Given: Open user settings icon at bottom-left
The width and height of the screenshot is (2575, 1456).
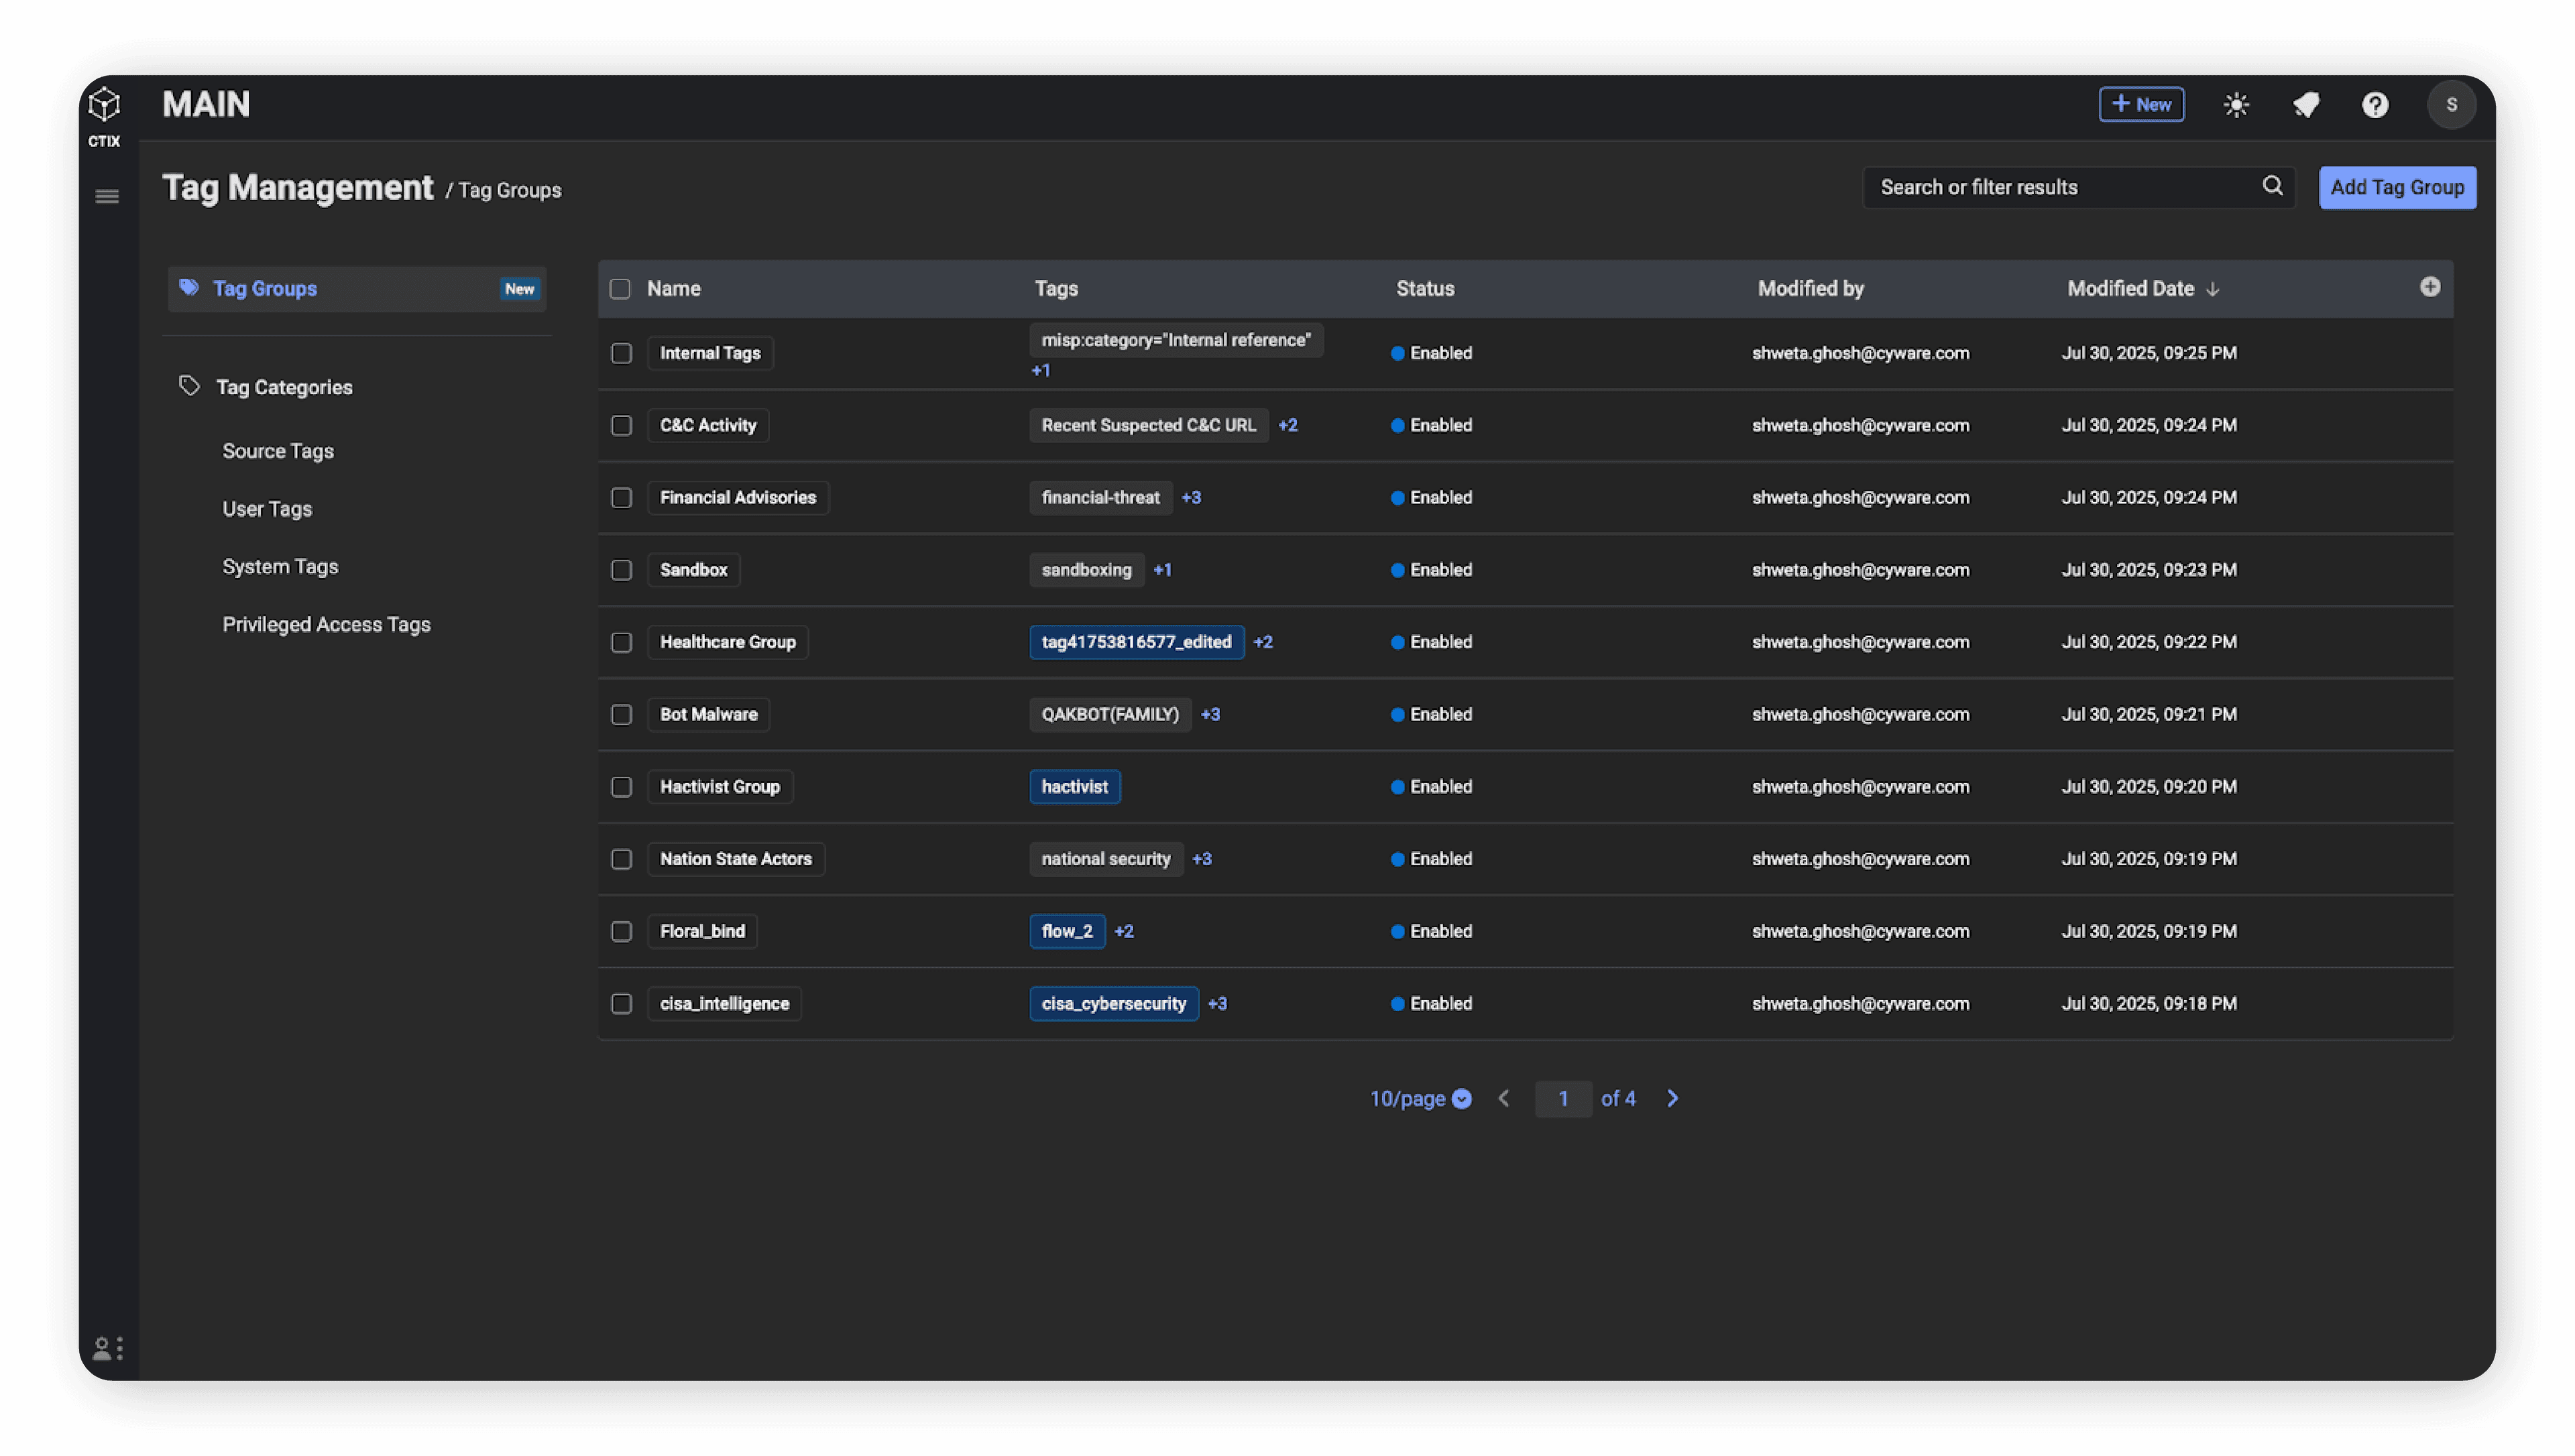Looking at the screenshot, I should (107, 1349).
